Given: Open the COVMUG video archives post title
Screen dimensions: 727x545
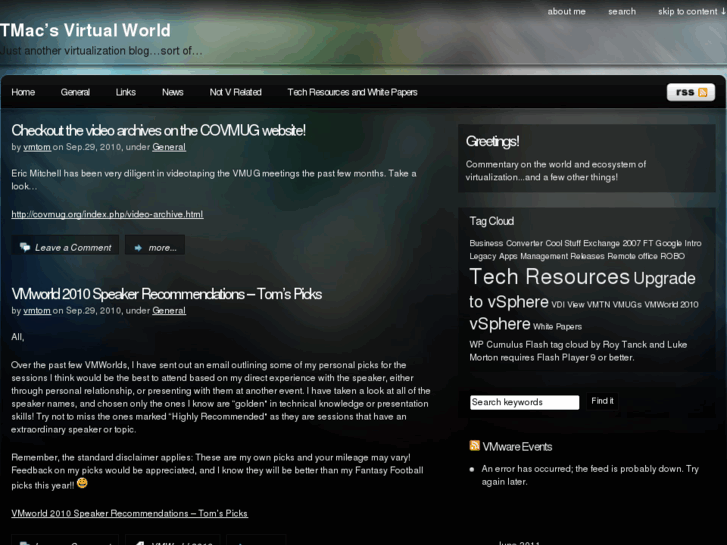Looking at the screenshot, I should click(x=159, y=130).
